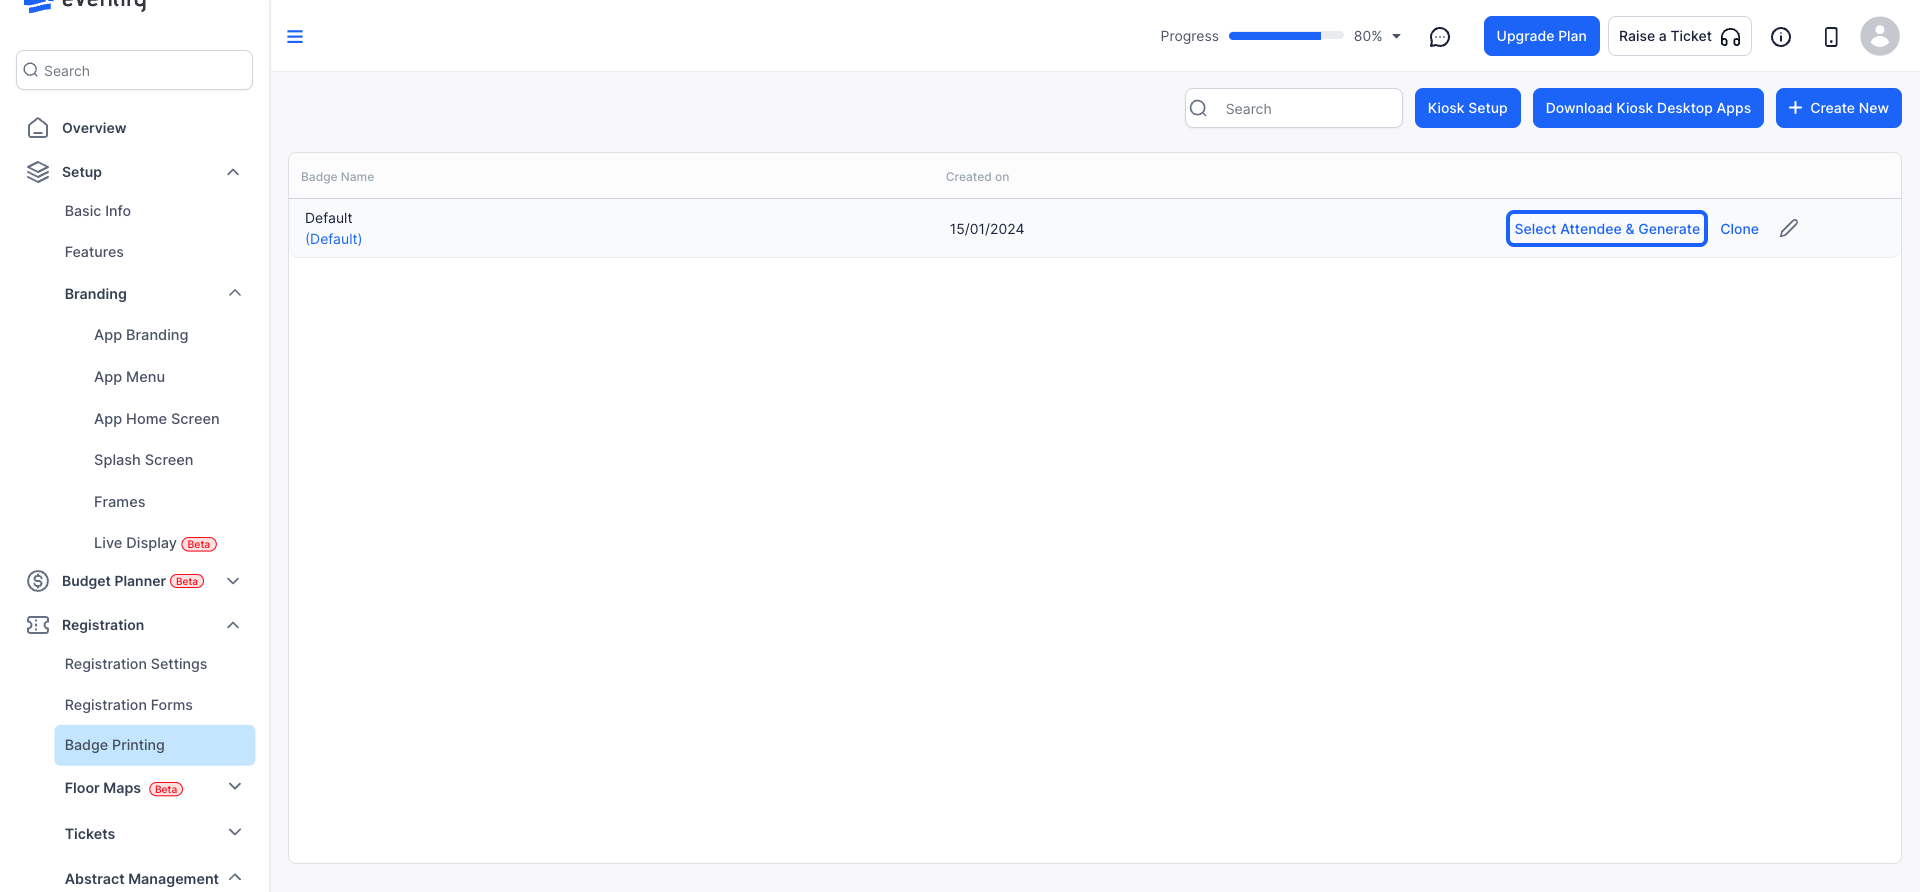Expand the Progress percentage dropdown arrow
The image size is (1920, 892).
click(x=1397, y=37)
